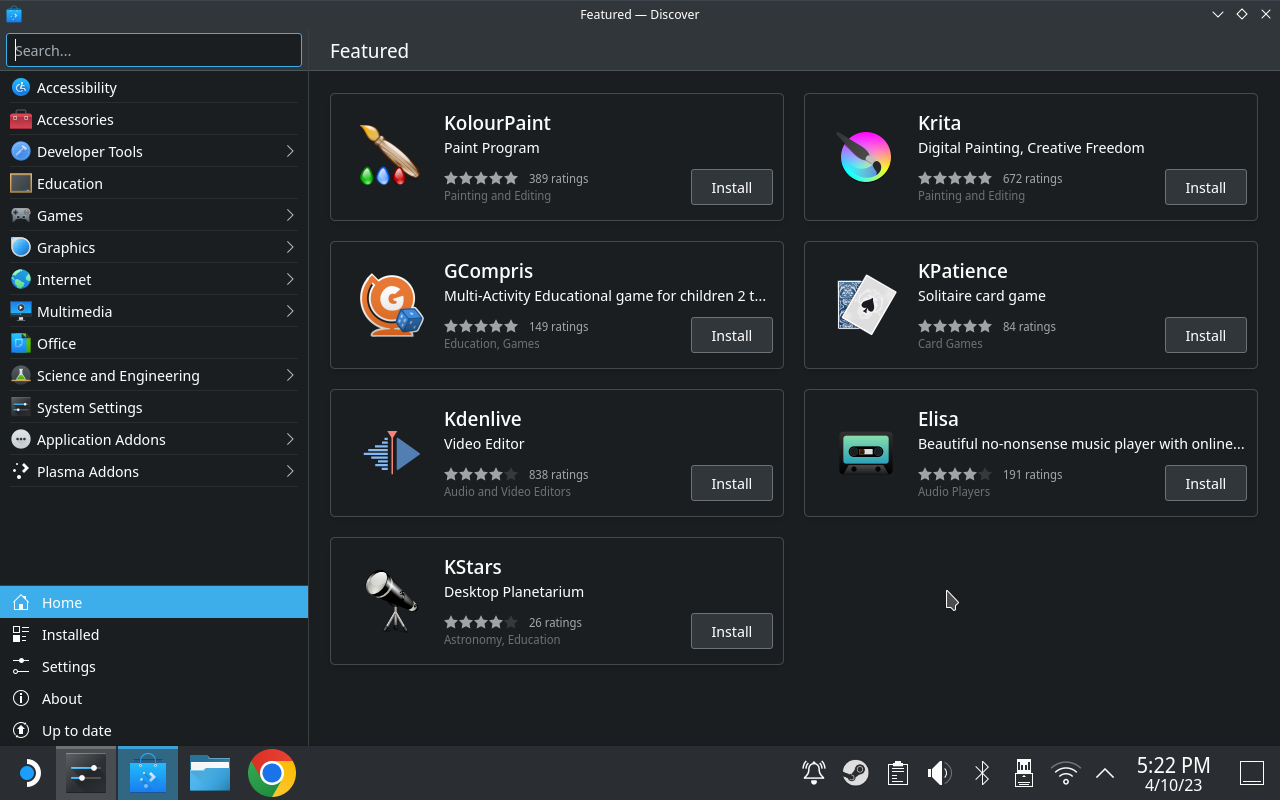
Task: Focus the Search field
Action: (x=154, y=50)
